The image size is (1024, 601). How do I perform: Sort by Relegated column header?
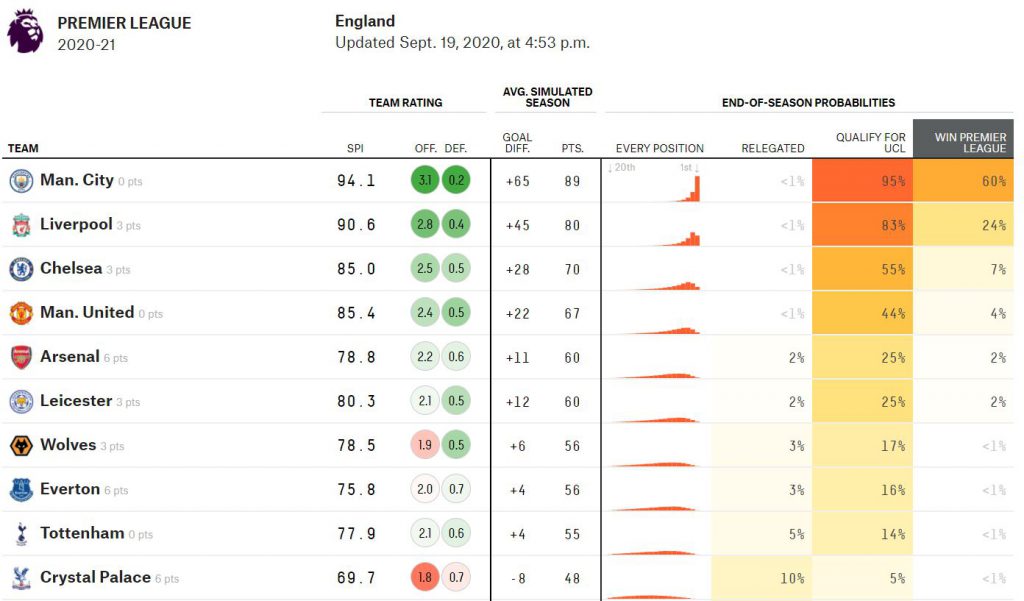click(x=773, y=148)
